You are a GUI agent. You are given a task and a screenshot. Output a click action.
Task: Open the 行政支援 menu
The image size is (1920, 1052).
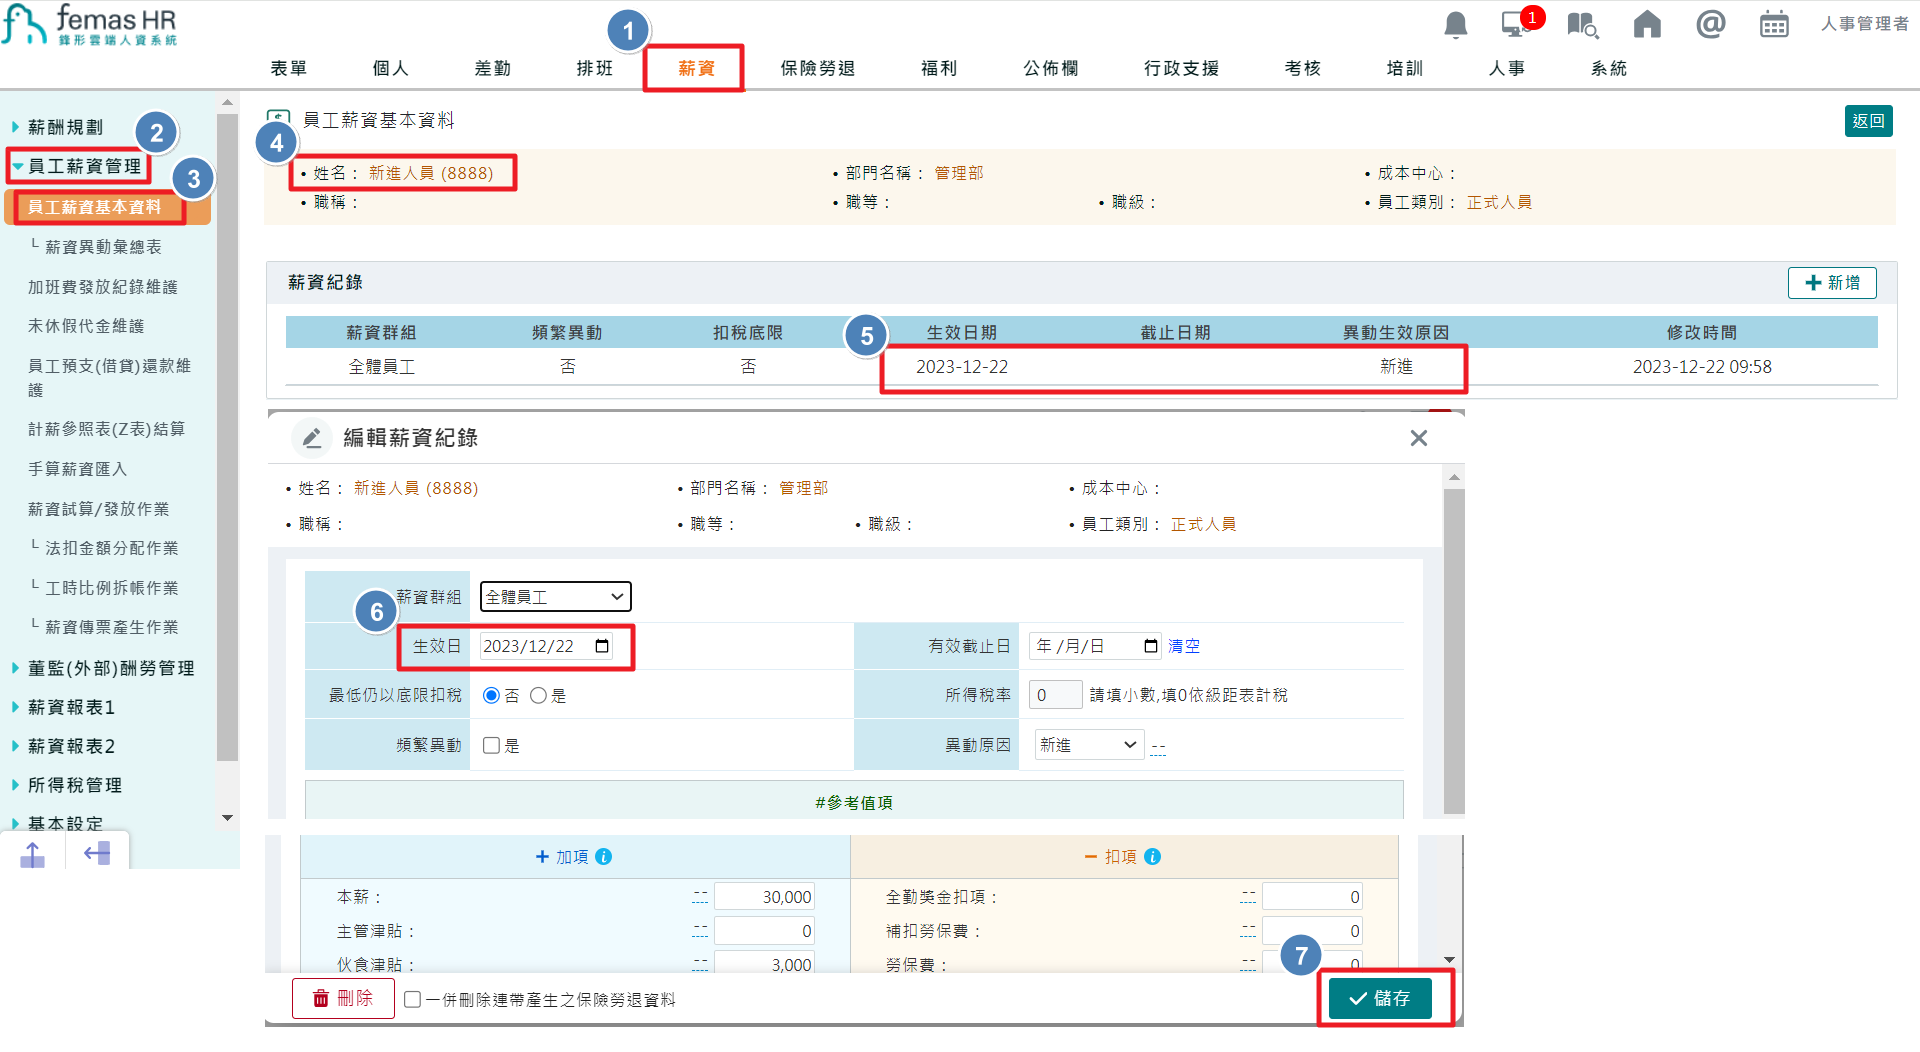click(x=1181, y=68)
